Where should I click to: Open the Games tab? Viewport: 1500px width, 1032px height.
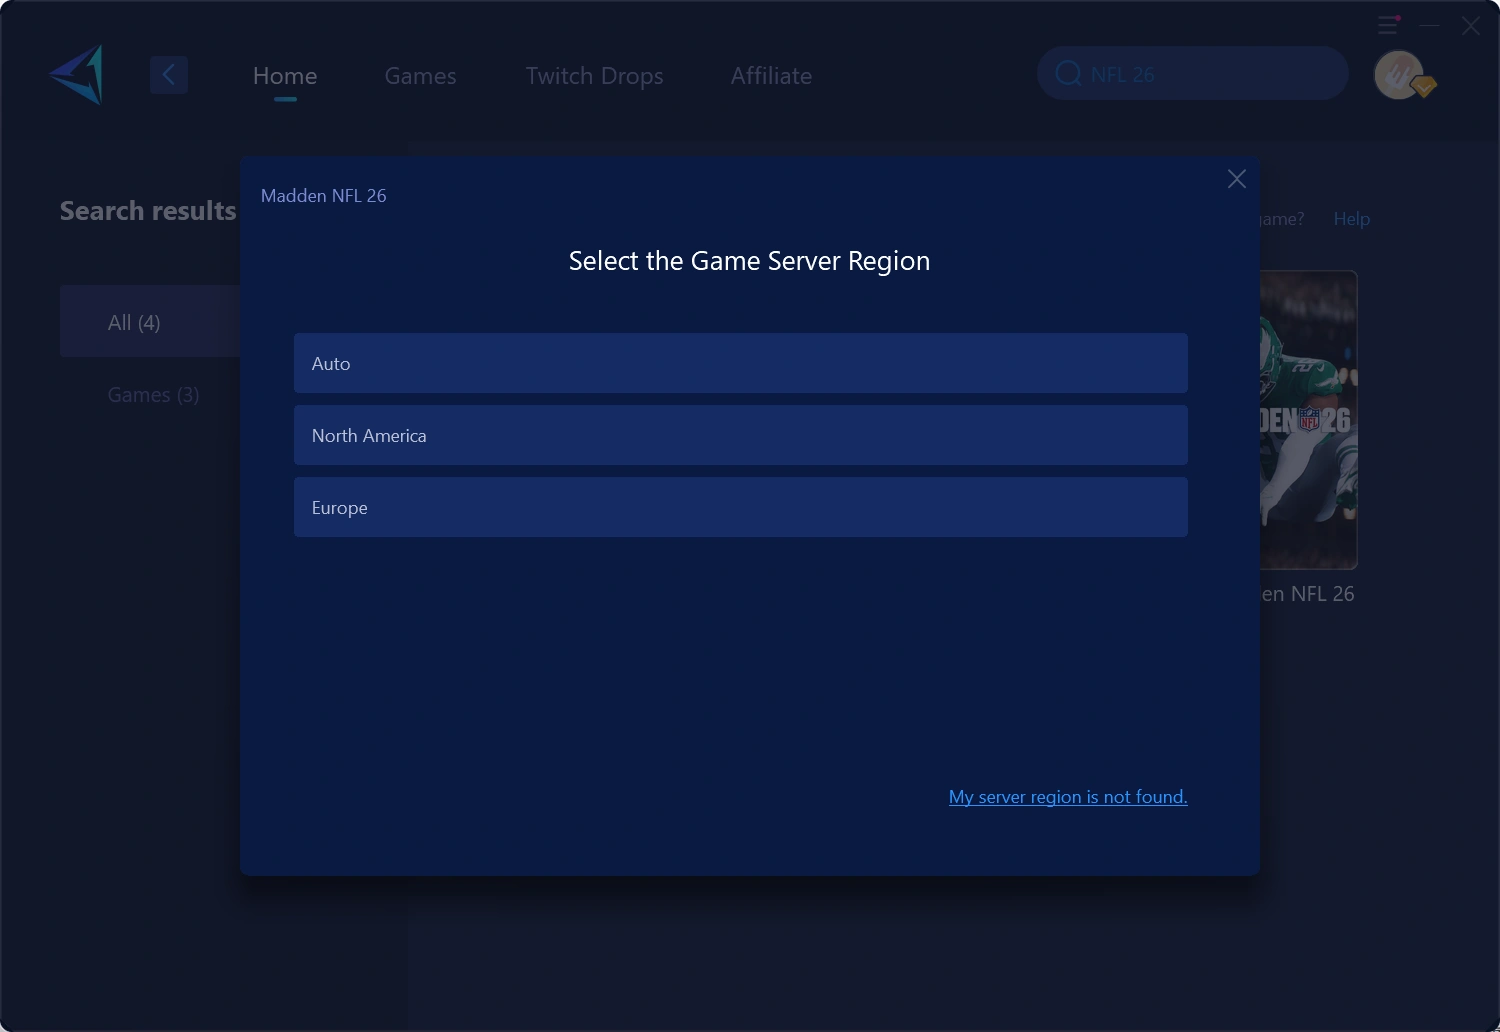pos(420,76)
